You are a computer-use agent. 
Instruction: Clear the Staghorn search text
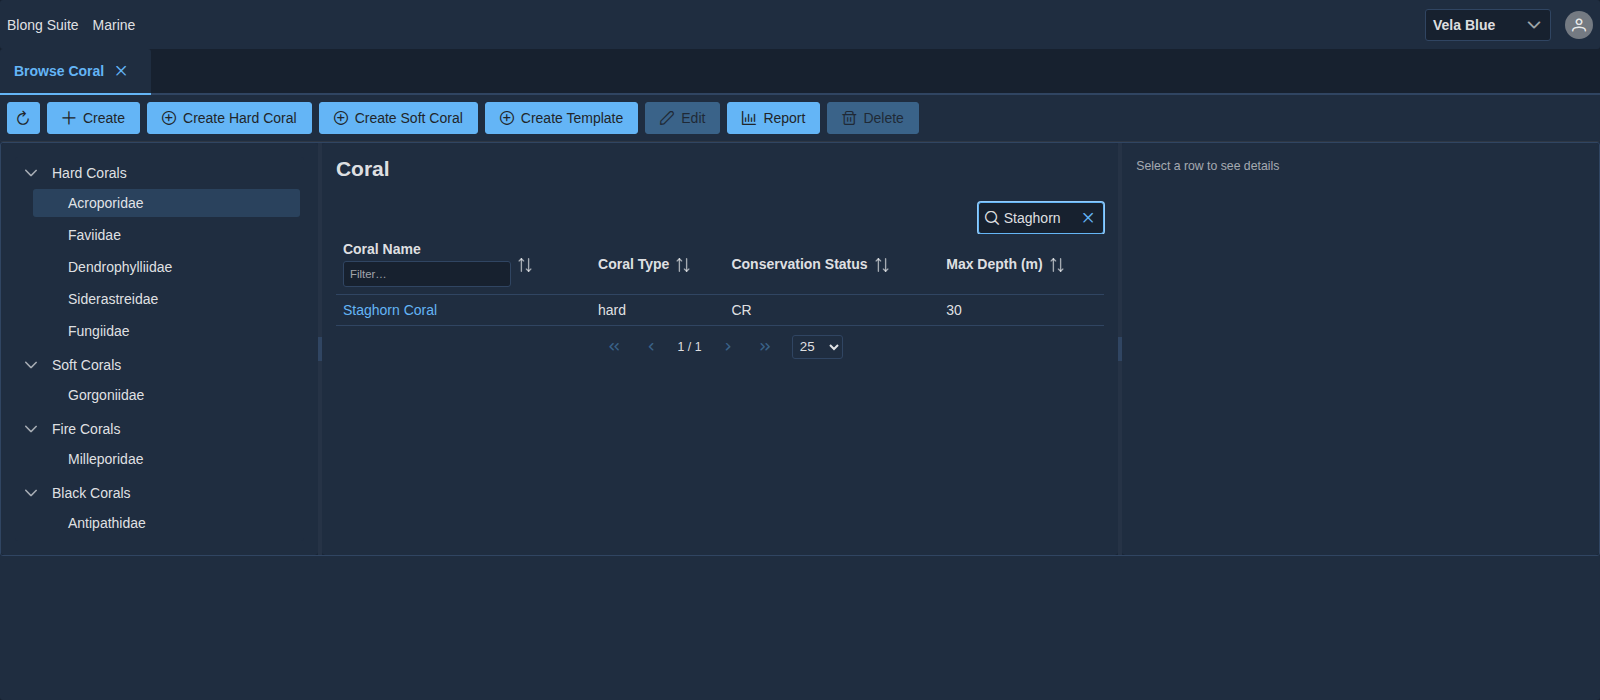coord(1088,218)
